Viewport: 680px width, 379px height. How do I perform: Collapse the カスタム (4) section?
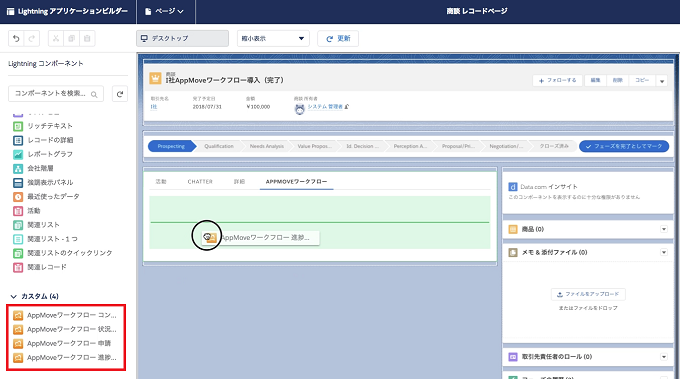pyautogui.click(x=13, y=297)
